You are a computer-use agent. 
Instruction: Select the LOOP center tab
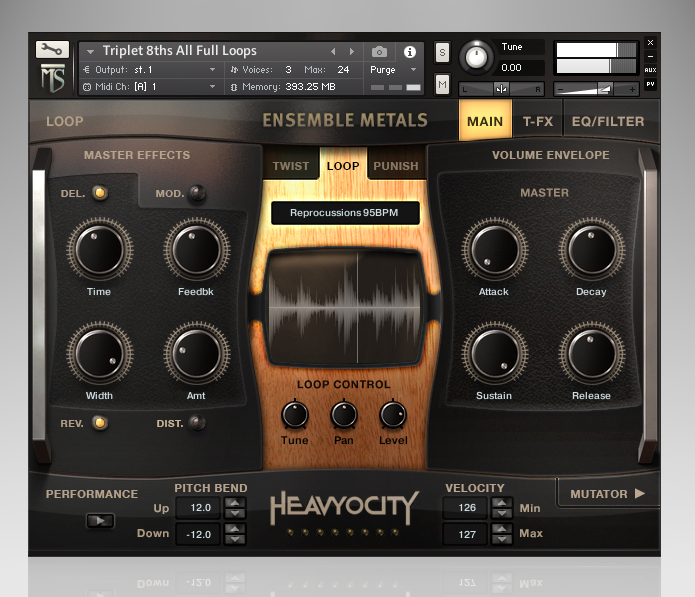[x=343, y=166]
